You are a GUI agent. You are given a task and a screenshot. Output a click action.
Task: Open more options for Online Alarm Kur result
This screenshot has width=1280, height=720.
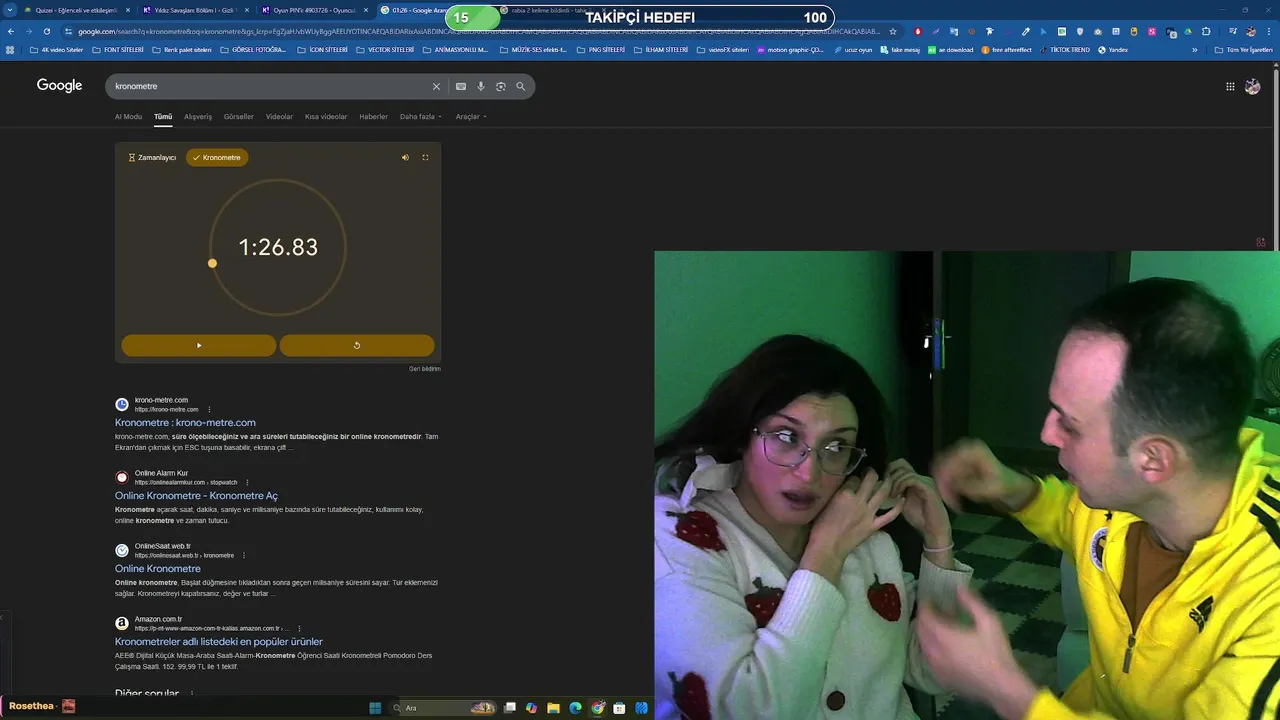click(x=247, y=482)
